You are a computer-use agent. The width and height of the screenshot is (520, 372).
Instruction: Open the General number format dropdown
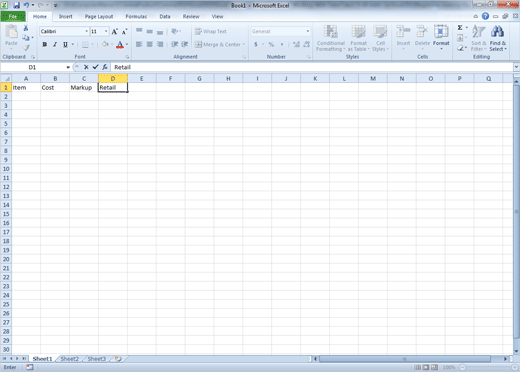pyautogui.click(x=308, y=31)
